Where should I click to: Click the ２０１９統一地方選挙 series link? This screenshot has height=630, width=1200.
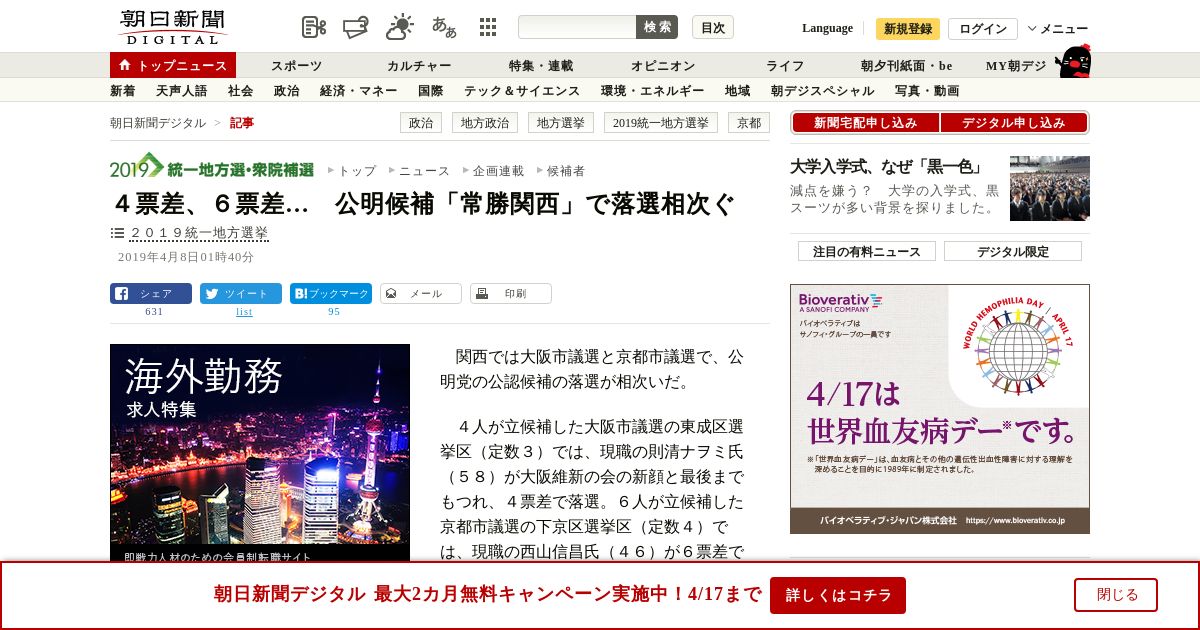click(199, 233)
